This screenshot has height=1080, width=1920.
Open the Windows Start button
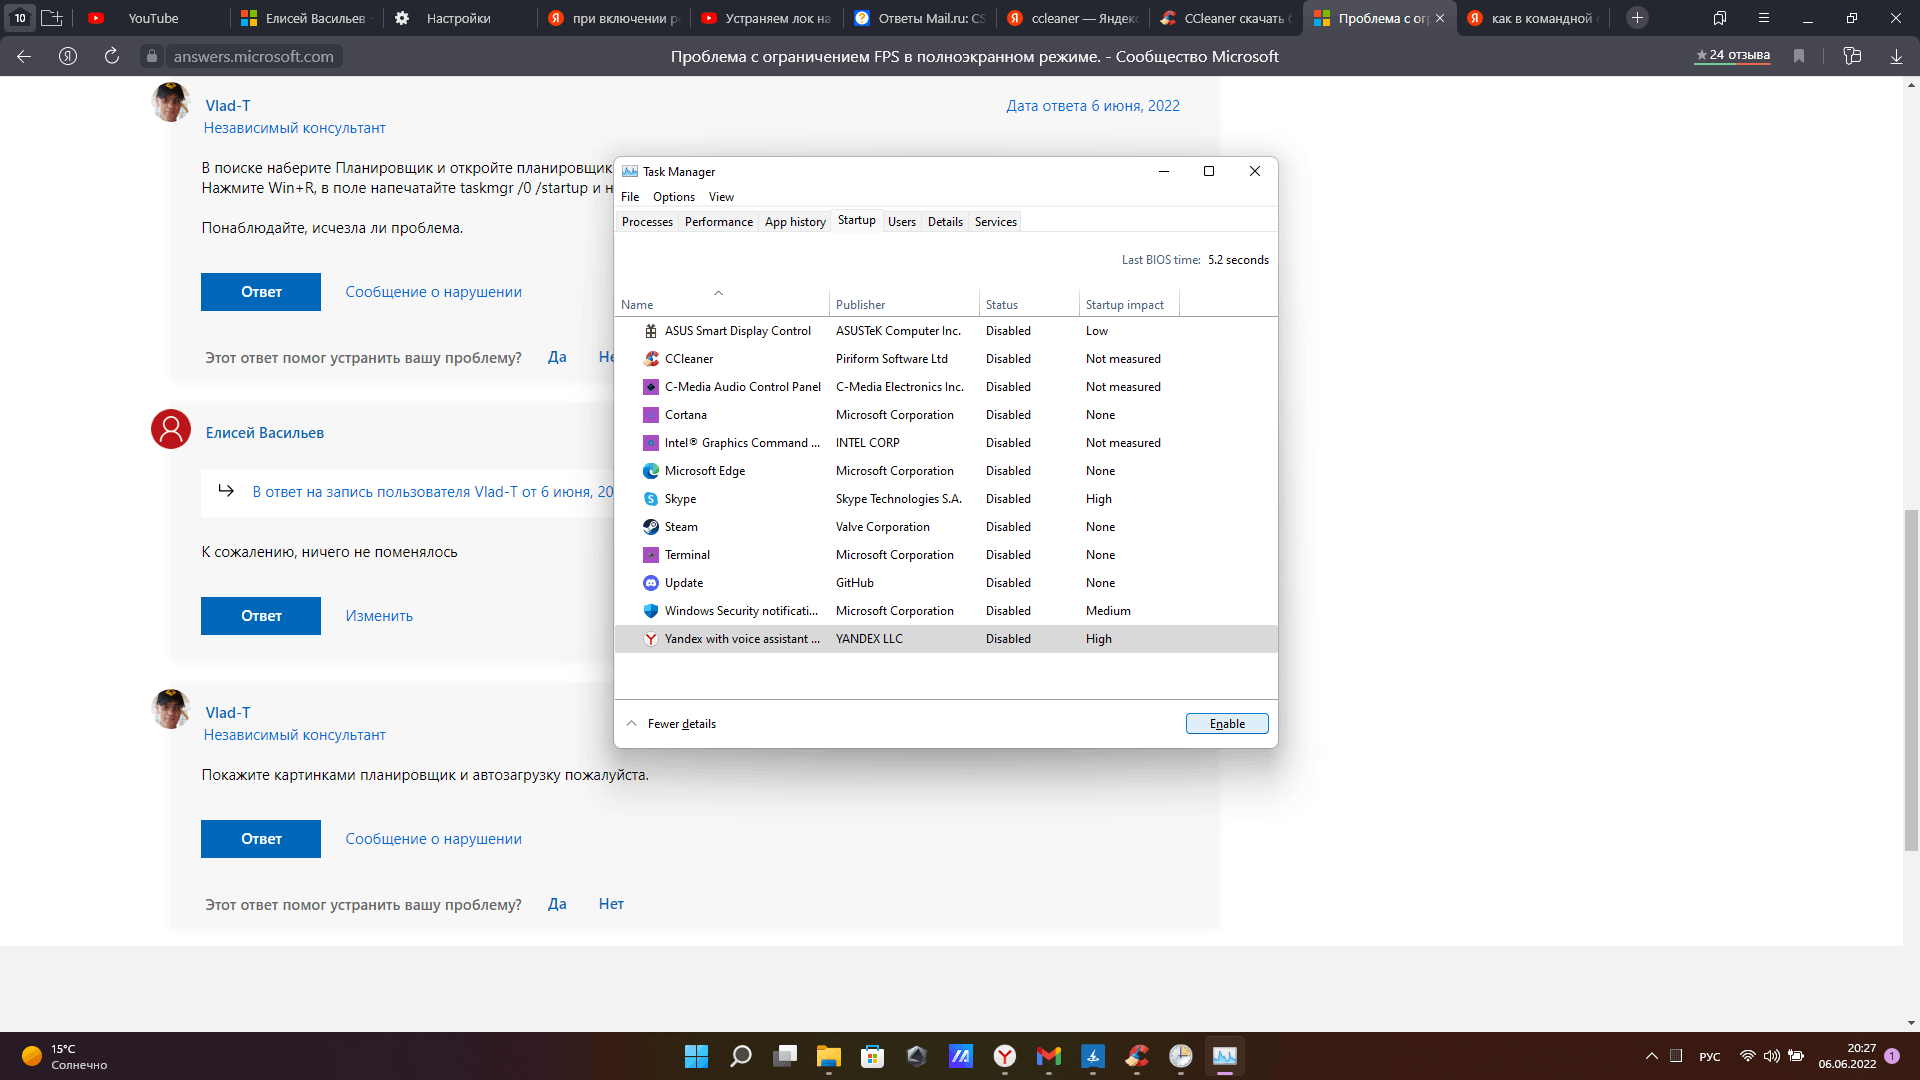pos(696,1056)
